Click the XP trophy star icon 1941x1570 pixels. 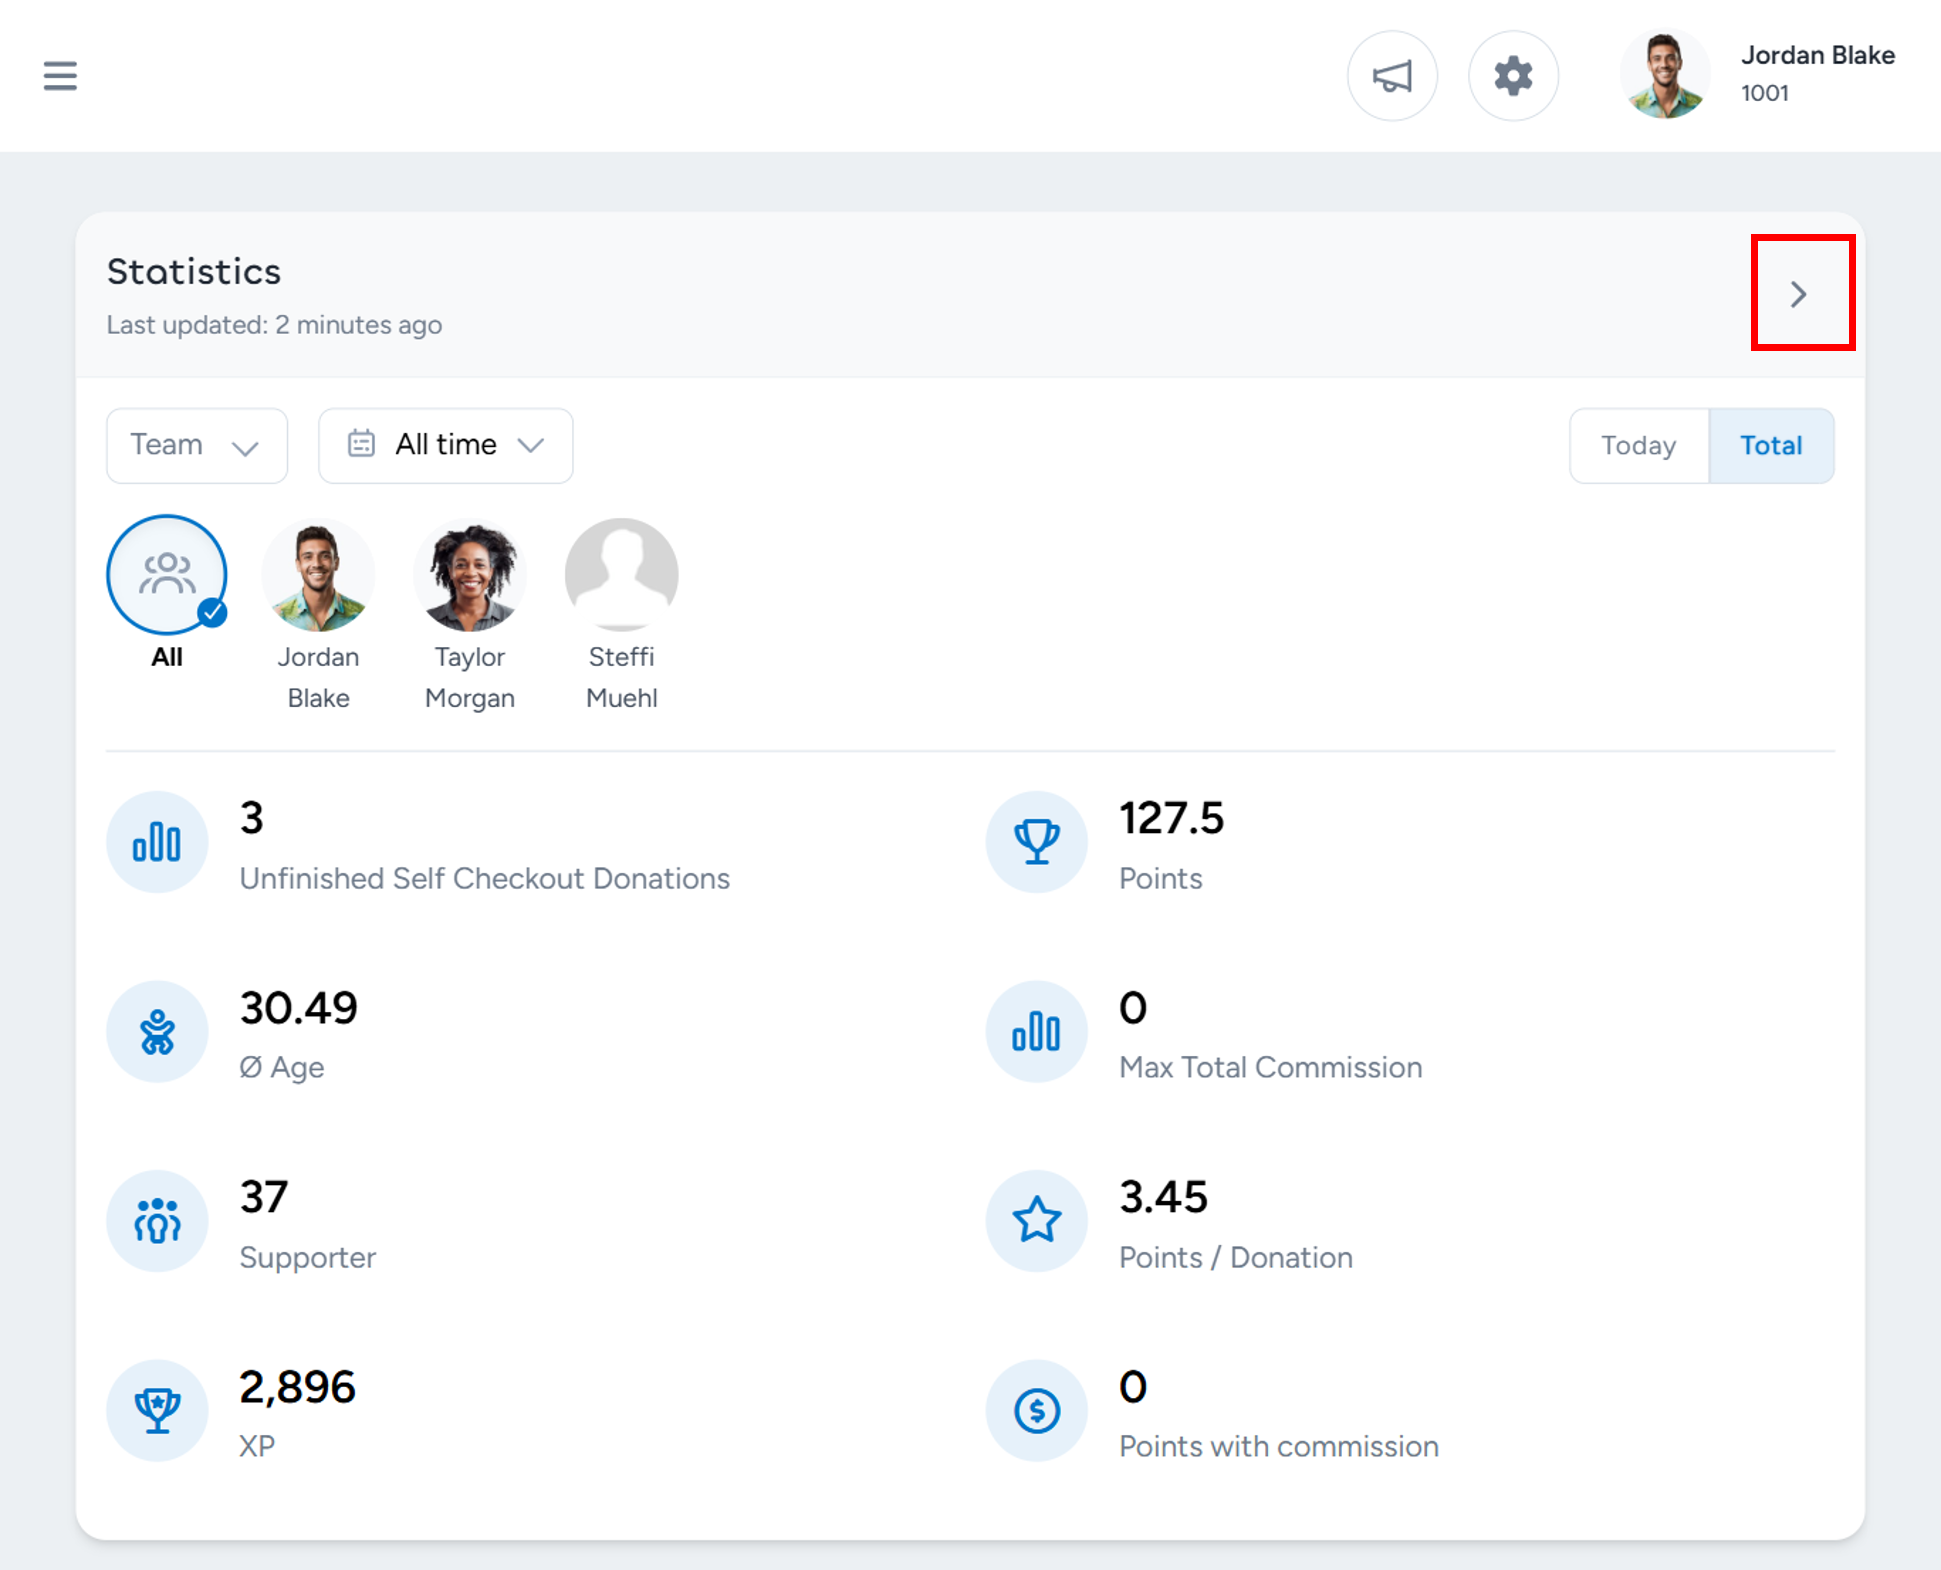pyautogui.click(x=157, y=1410)
